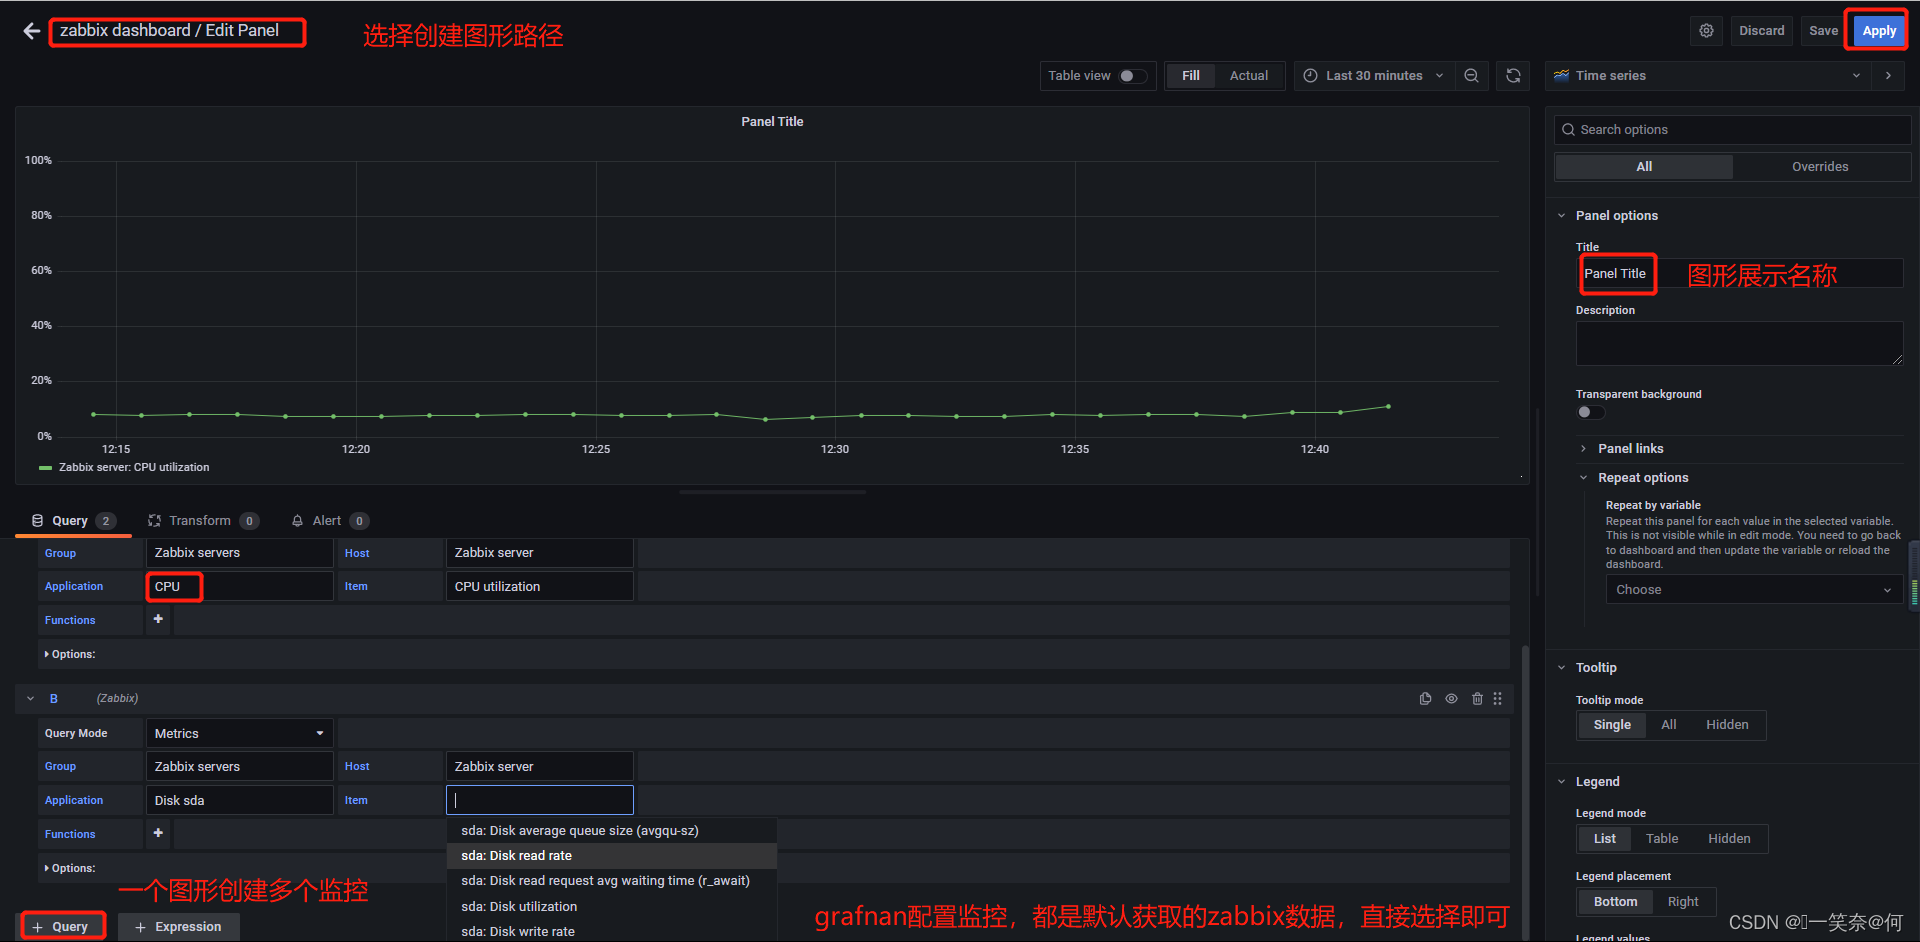
Task: Refresh the dashboard with the refresh icon
Action: (1513, 76)
